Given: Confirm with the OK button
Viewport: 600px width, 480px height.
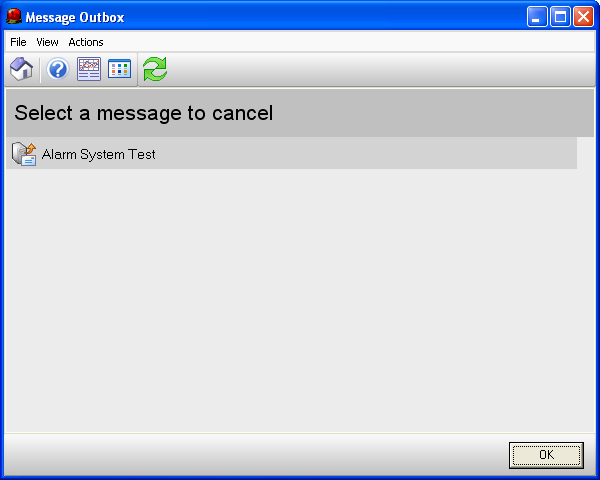Looking at the screenshot, I should point(546,455).
